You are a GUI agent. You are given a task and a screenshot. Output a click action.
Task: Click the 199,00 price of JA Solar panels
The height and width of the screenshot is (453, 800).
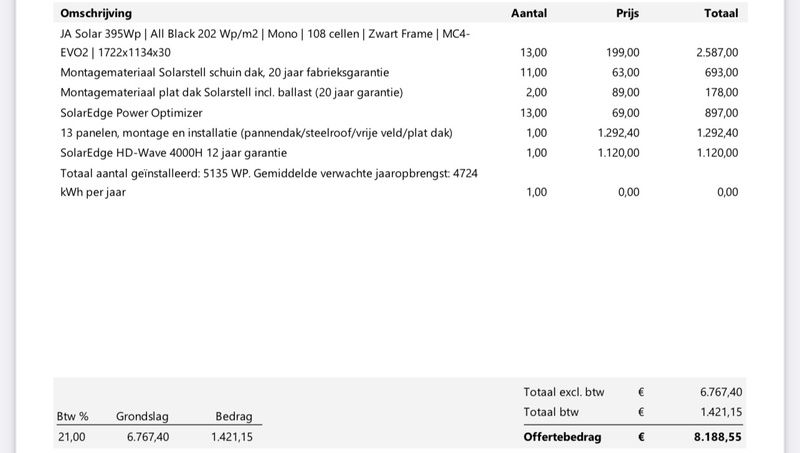click(623, 53)
